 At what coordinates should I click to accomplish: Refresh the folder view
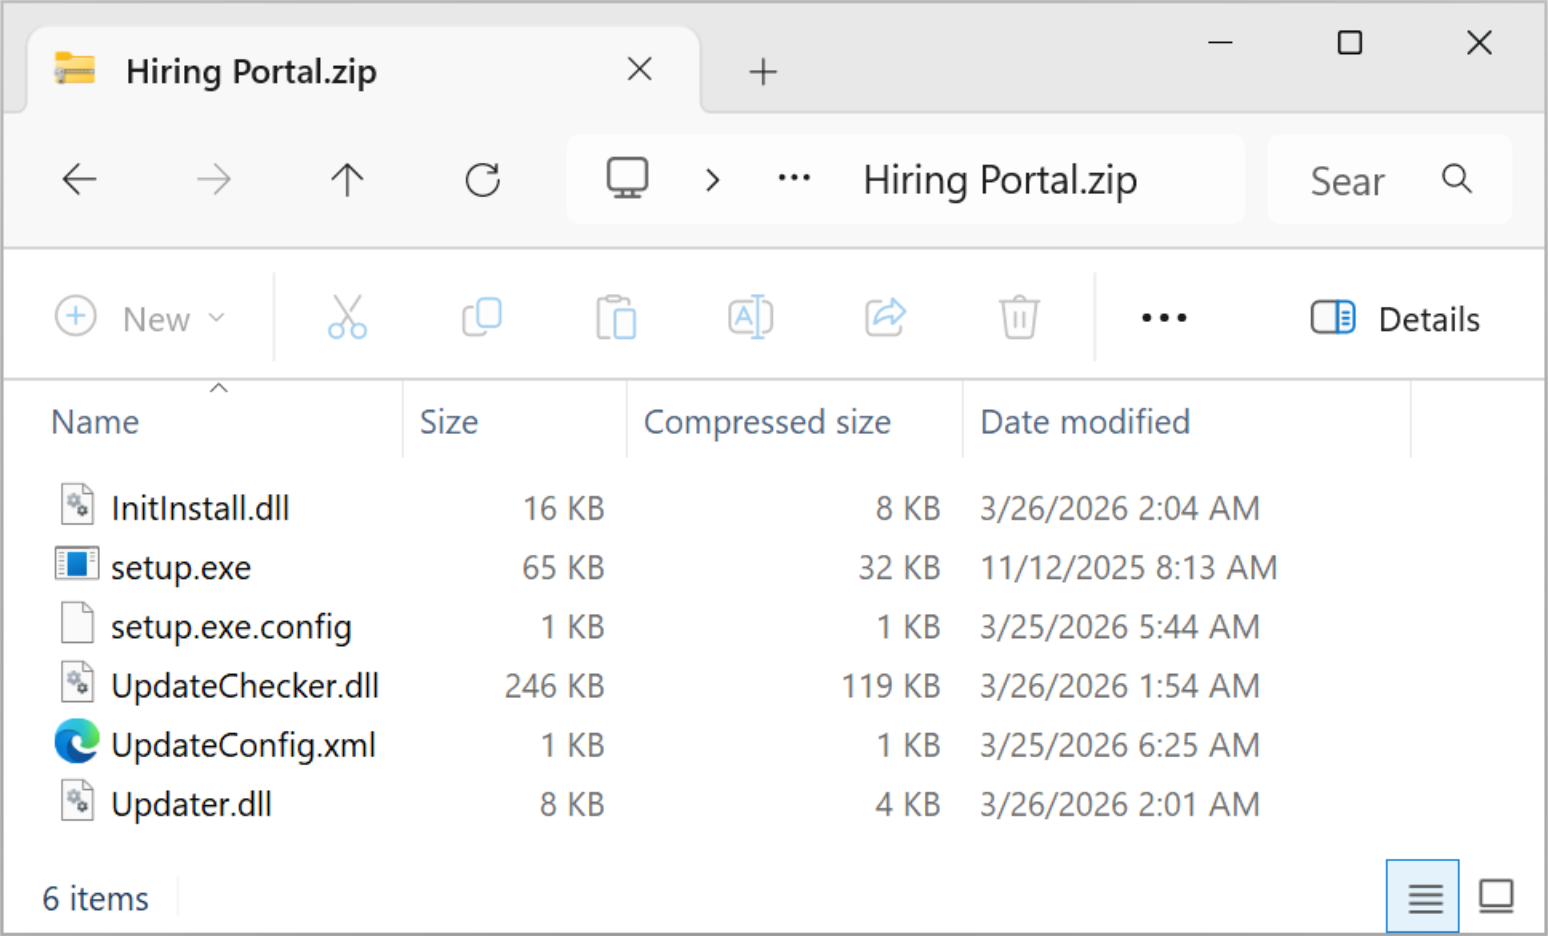click(x=482, y=180)
